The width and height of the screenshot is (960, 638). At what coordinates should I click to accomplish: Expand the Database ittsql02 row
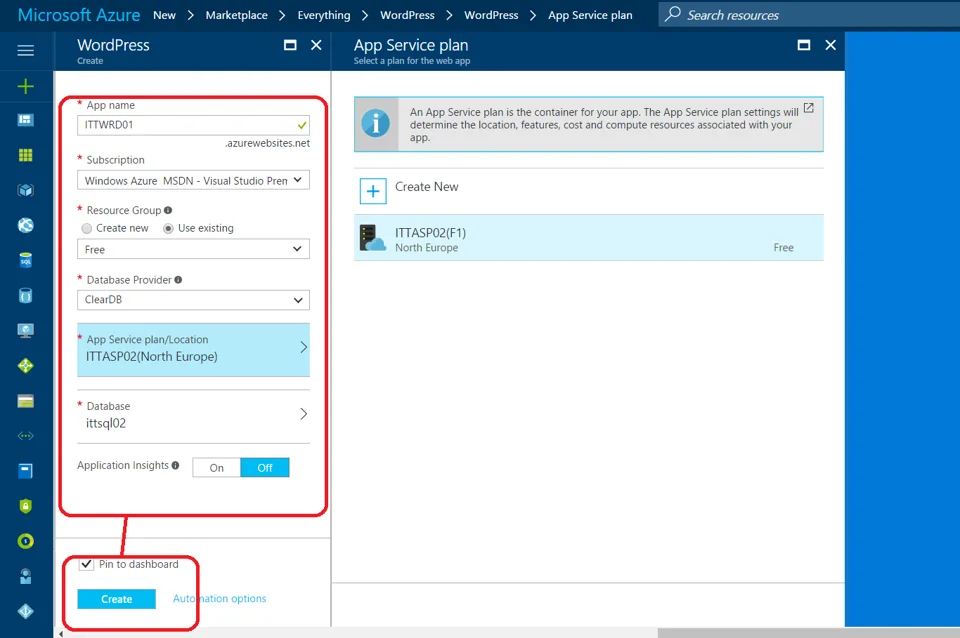[x=193, y=415]
